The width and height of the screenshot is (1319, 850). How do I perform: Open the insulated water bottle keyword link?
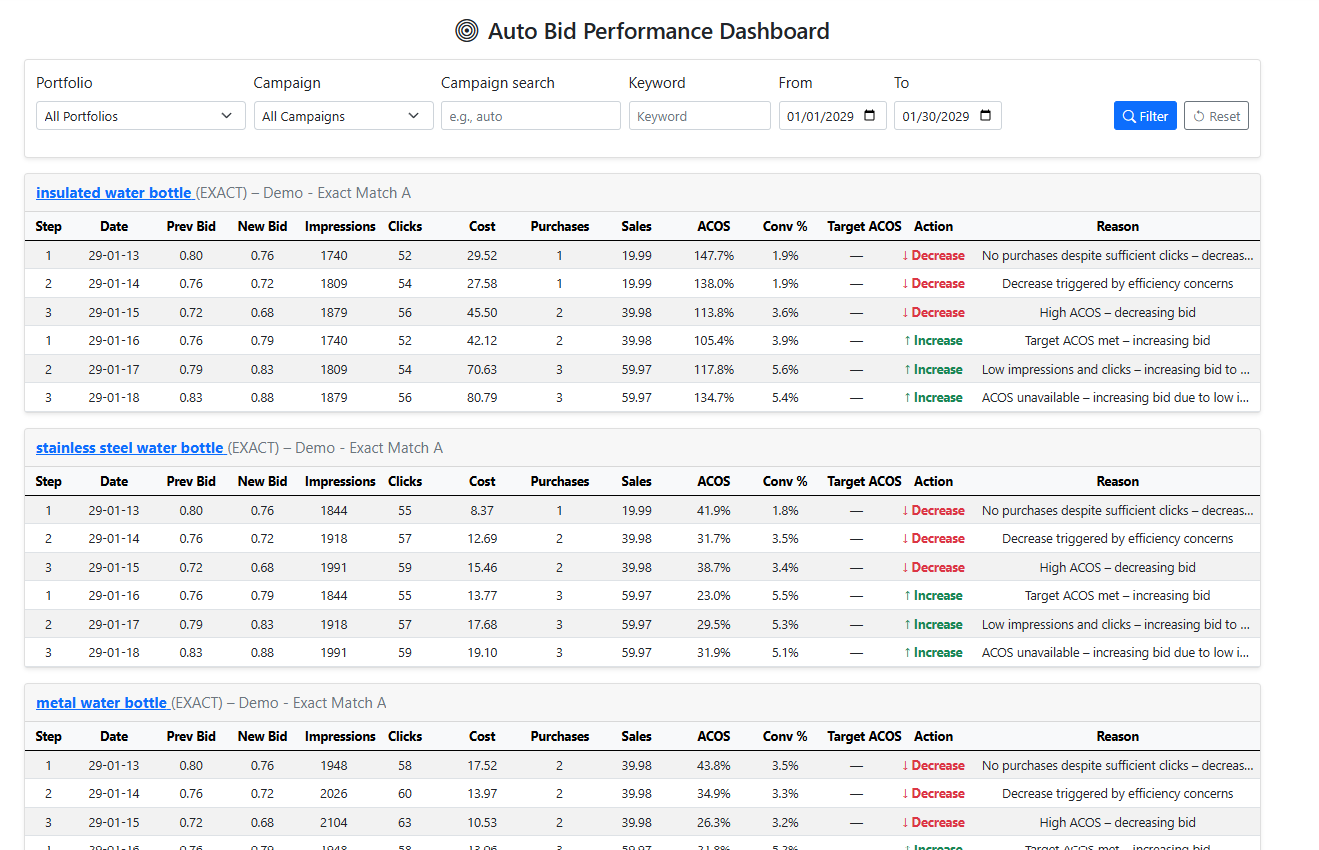[113, 193]
